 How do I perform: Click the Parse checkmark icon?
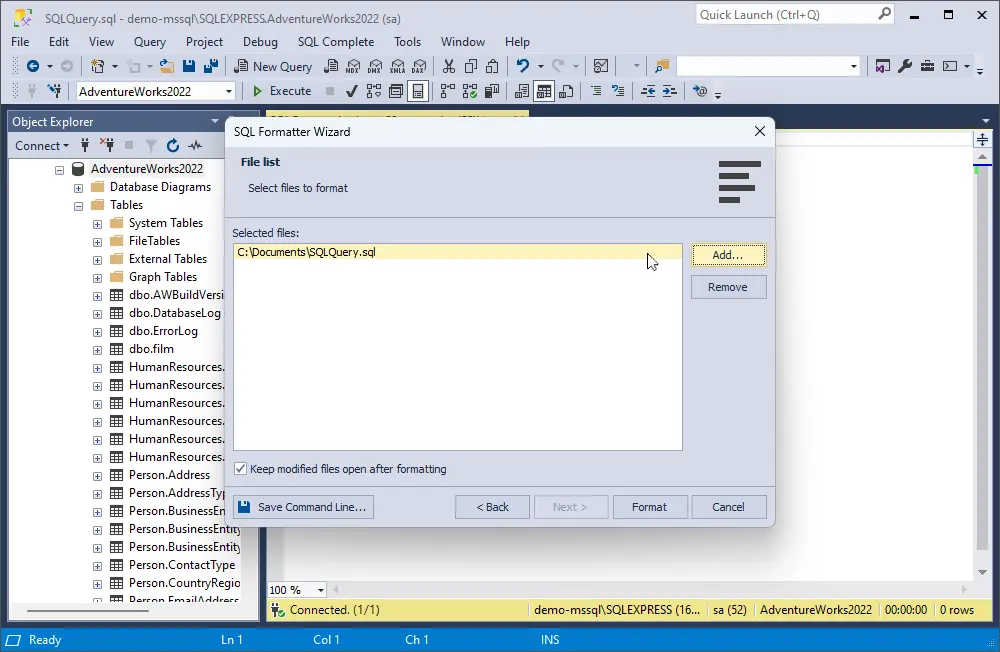point(352,90)
